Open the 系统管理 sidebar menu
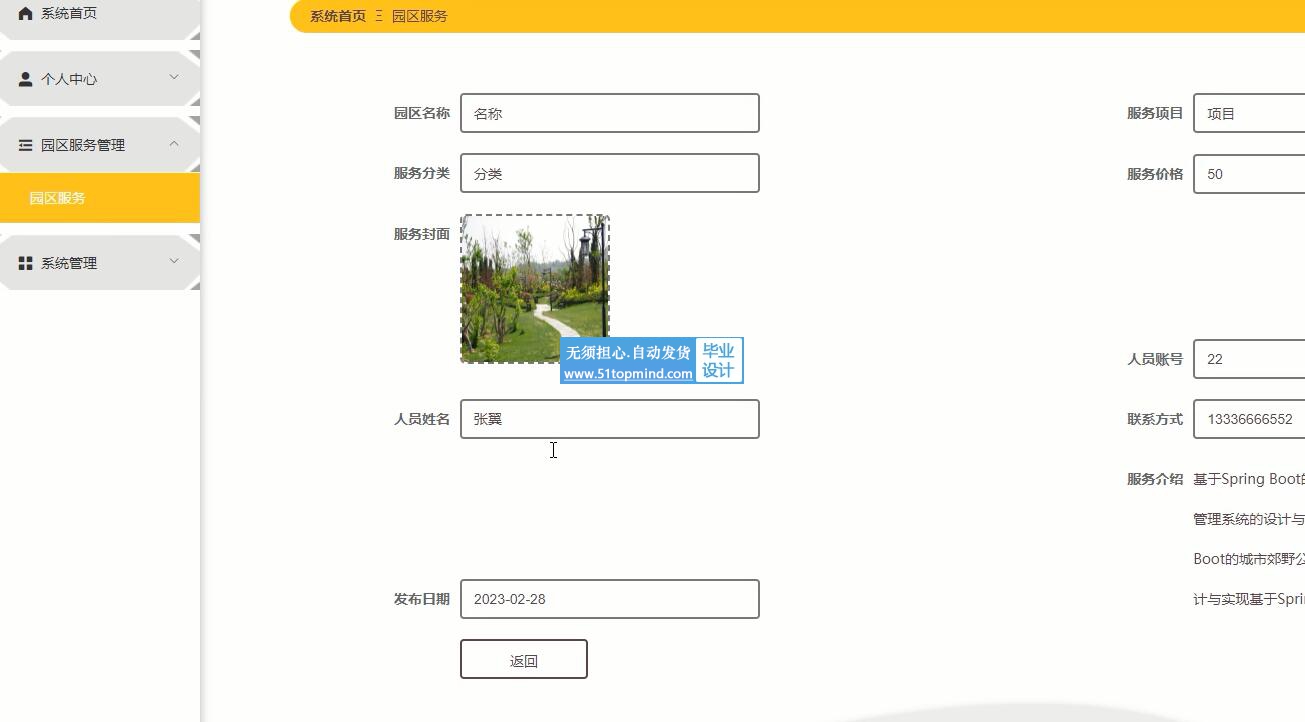This screenshot has width=1305, height=722. click(100, 263)
